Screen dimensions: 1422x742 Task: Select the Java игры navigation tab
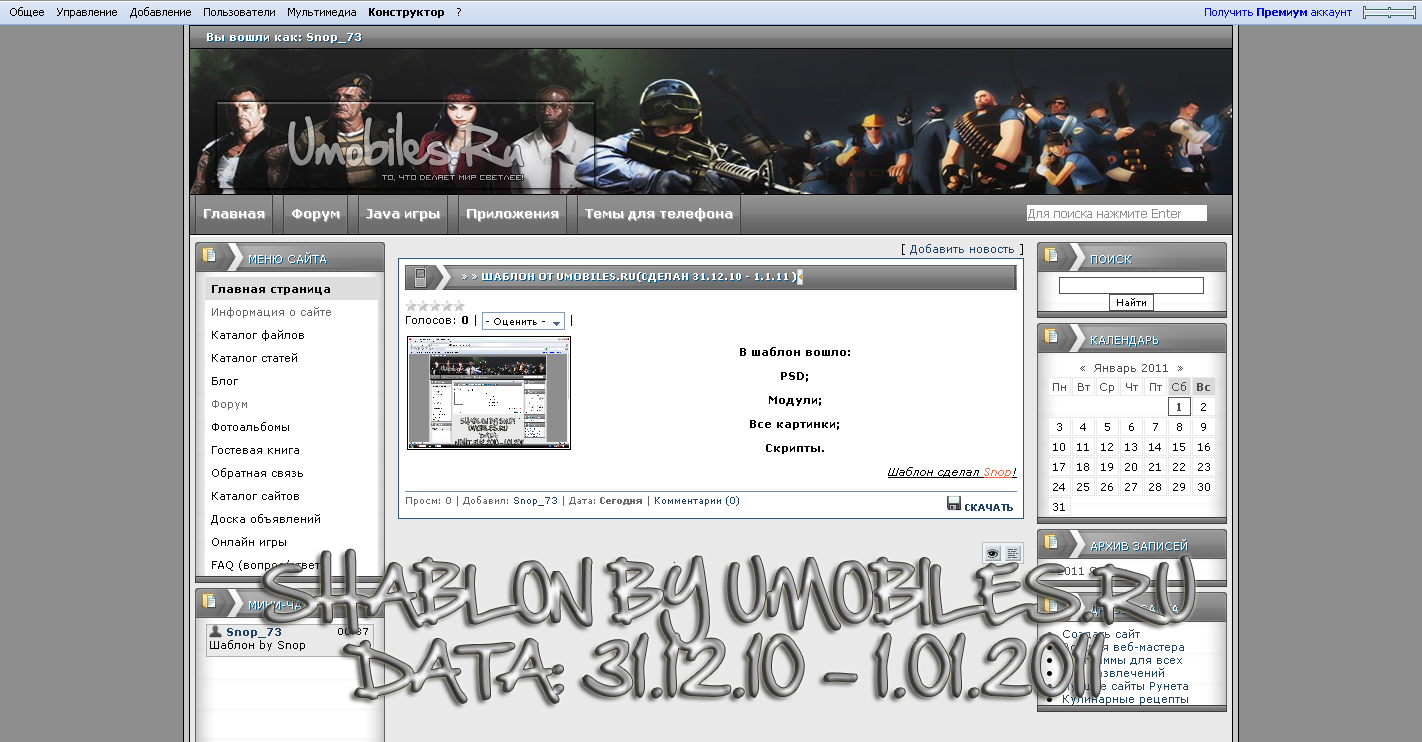pos(402,214)
